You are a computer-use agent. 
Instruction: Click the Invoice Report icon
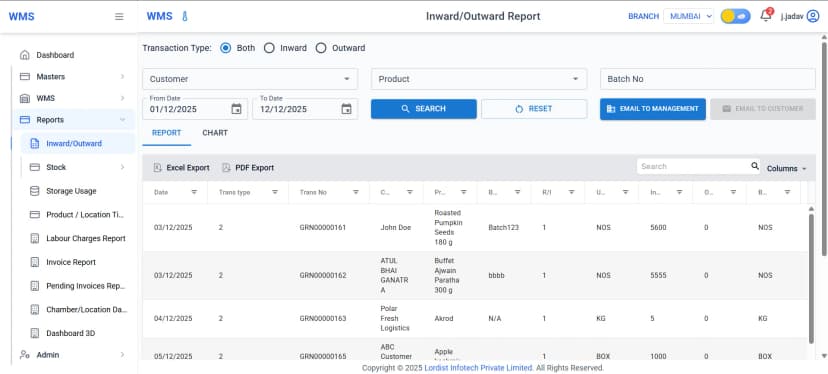coord(35,262)
